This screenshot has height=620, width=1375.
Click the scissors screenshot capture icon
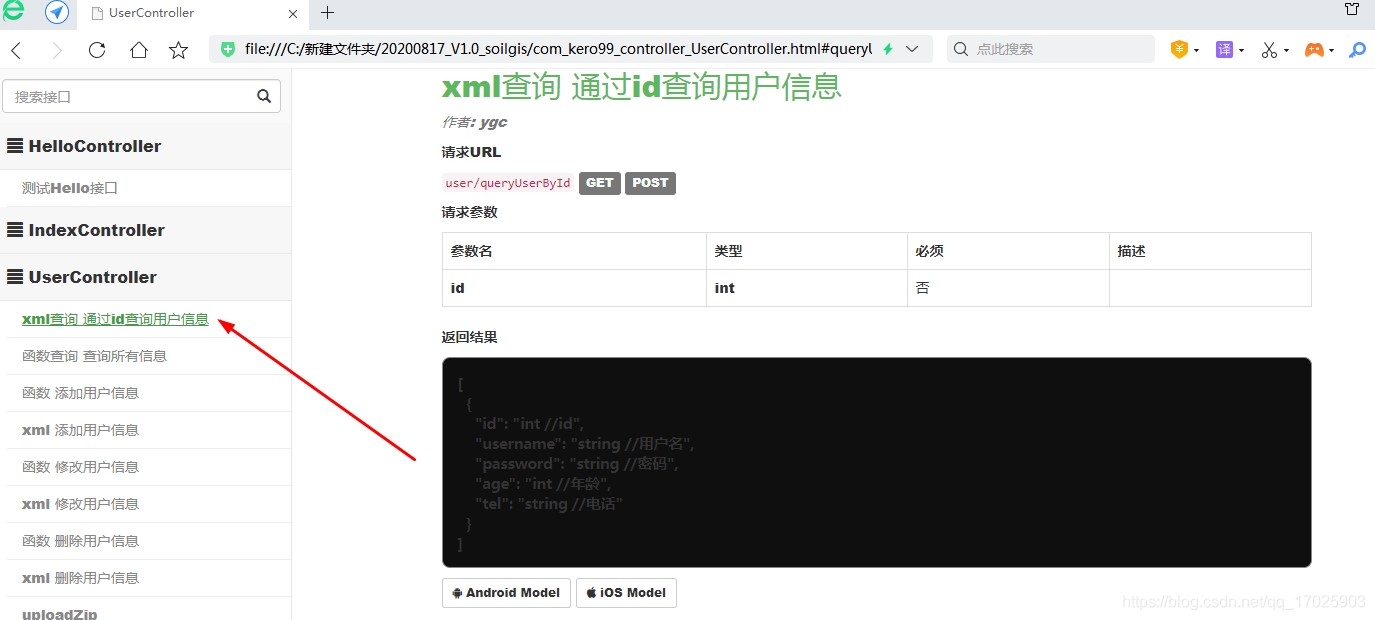click(1268, 48)
